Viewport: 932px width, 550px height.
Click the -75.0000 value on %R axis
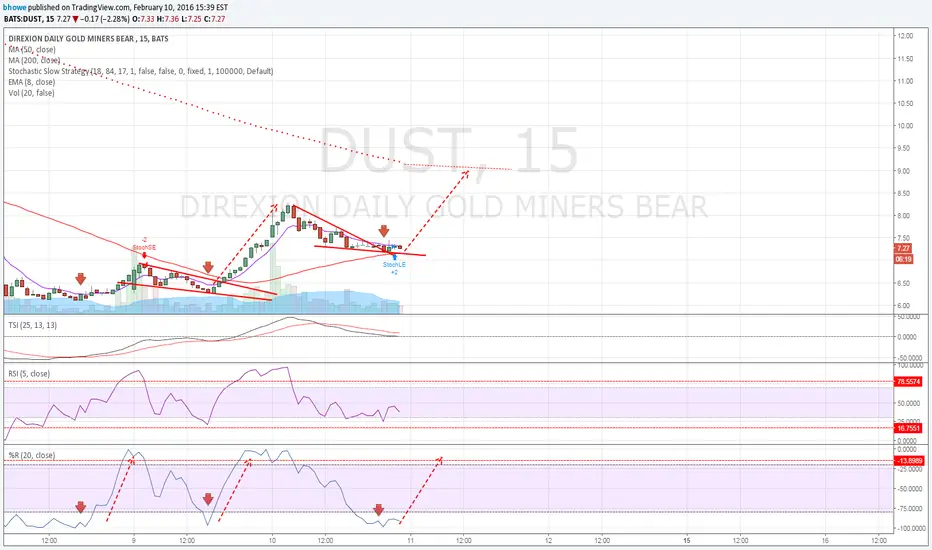click(910, 508)
